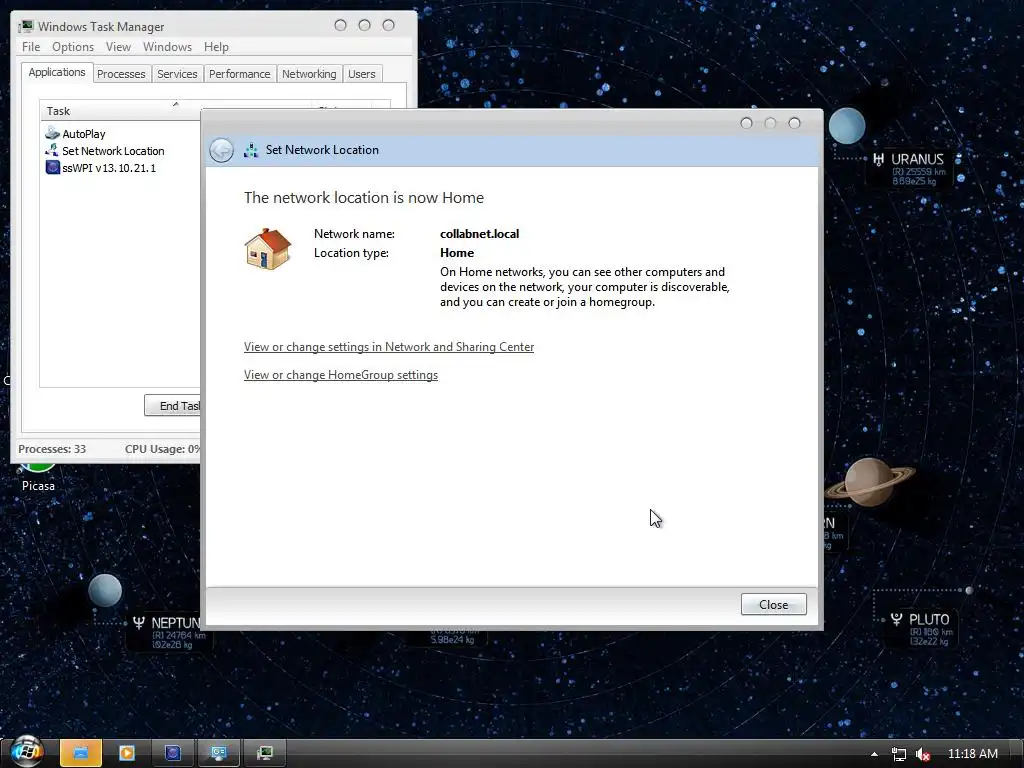Screen dimensions: 1024x768
Task: Select AutoPlay row text in task list
Action: (84, 134)
